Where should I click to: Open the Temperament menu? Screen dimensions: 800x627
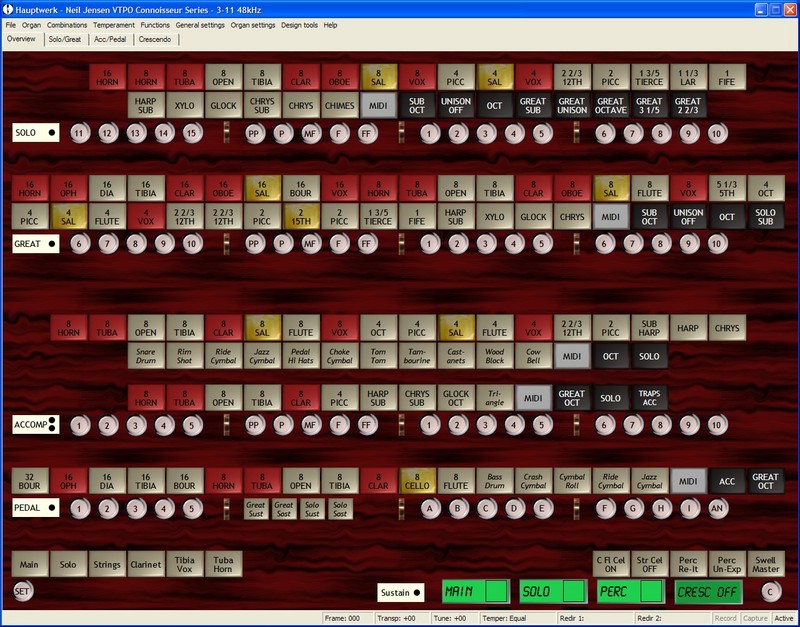113,24
